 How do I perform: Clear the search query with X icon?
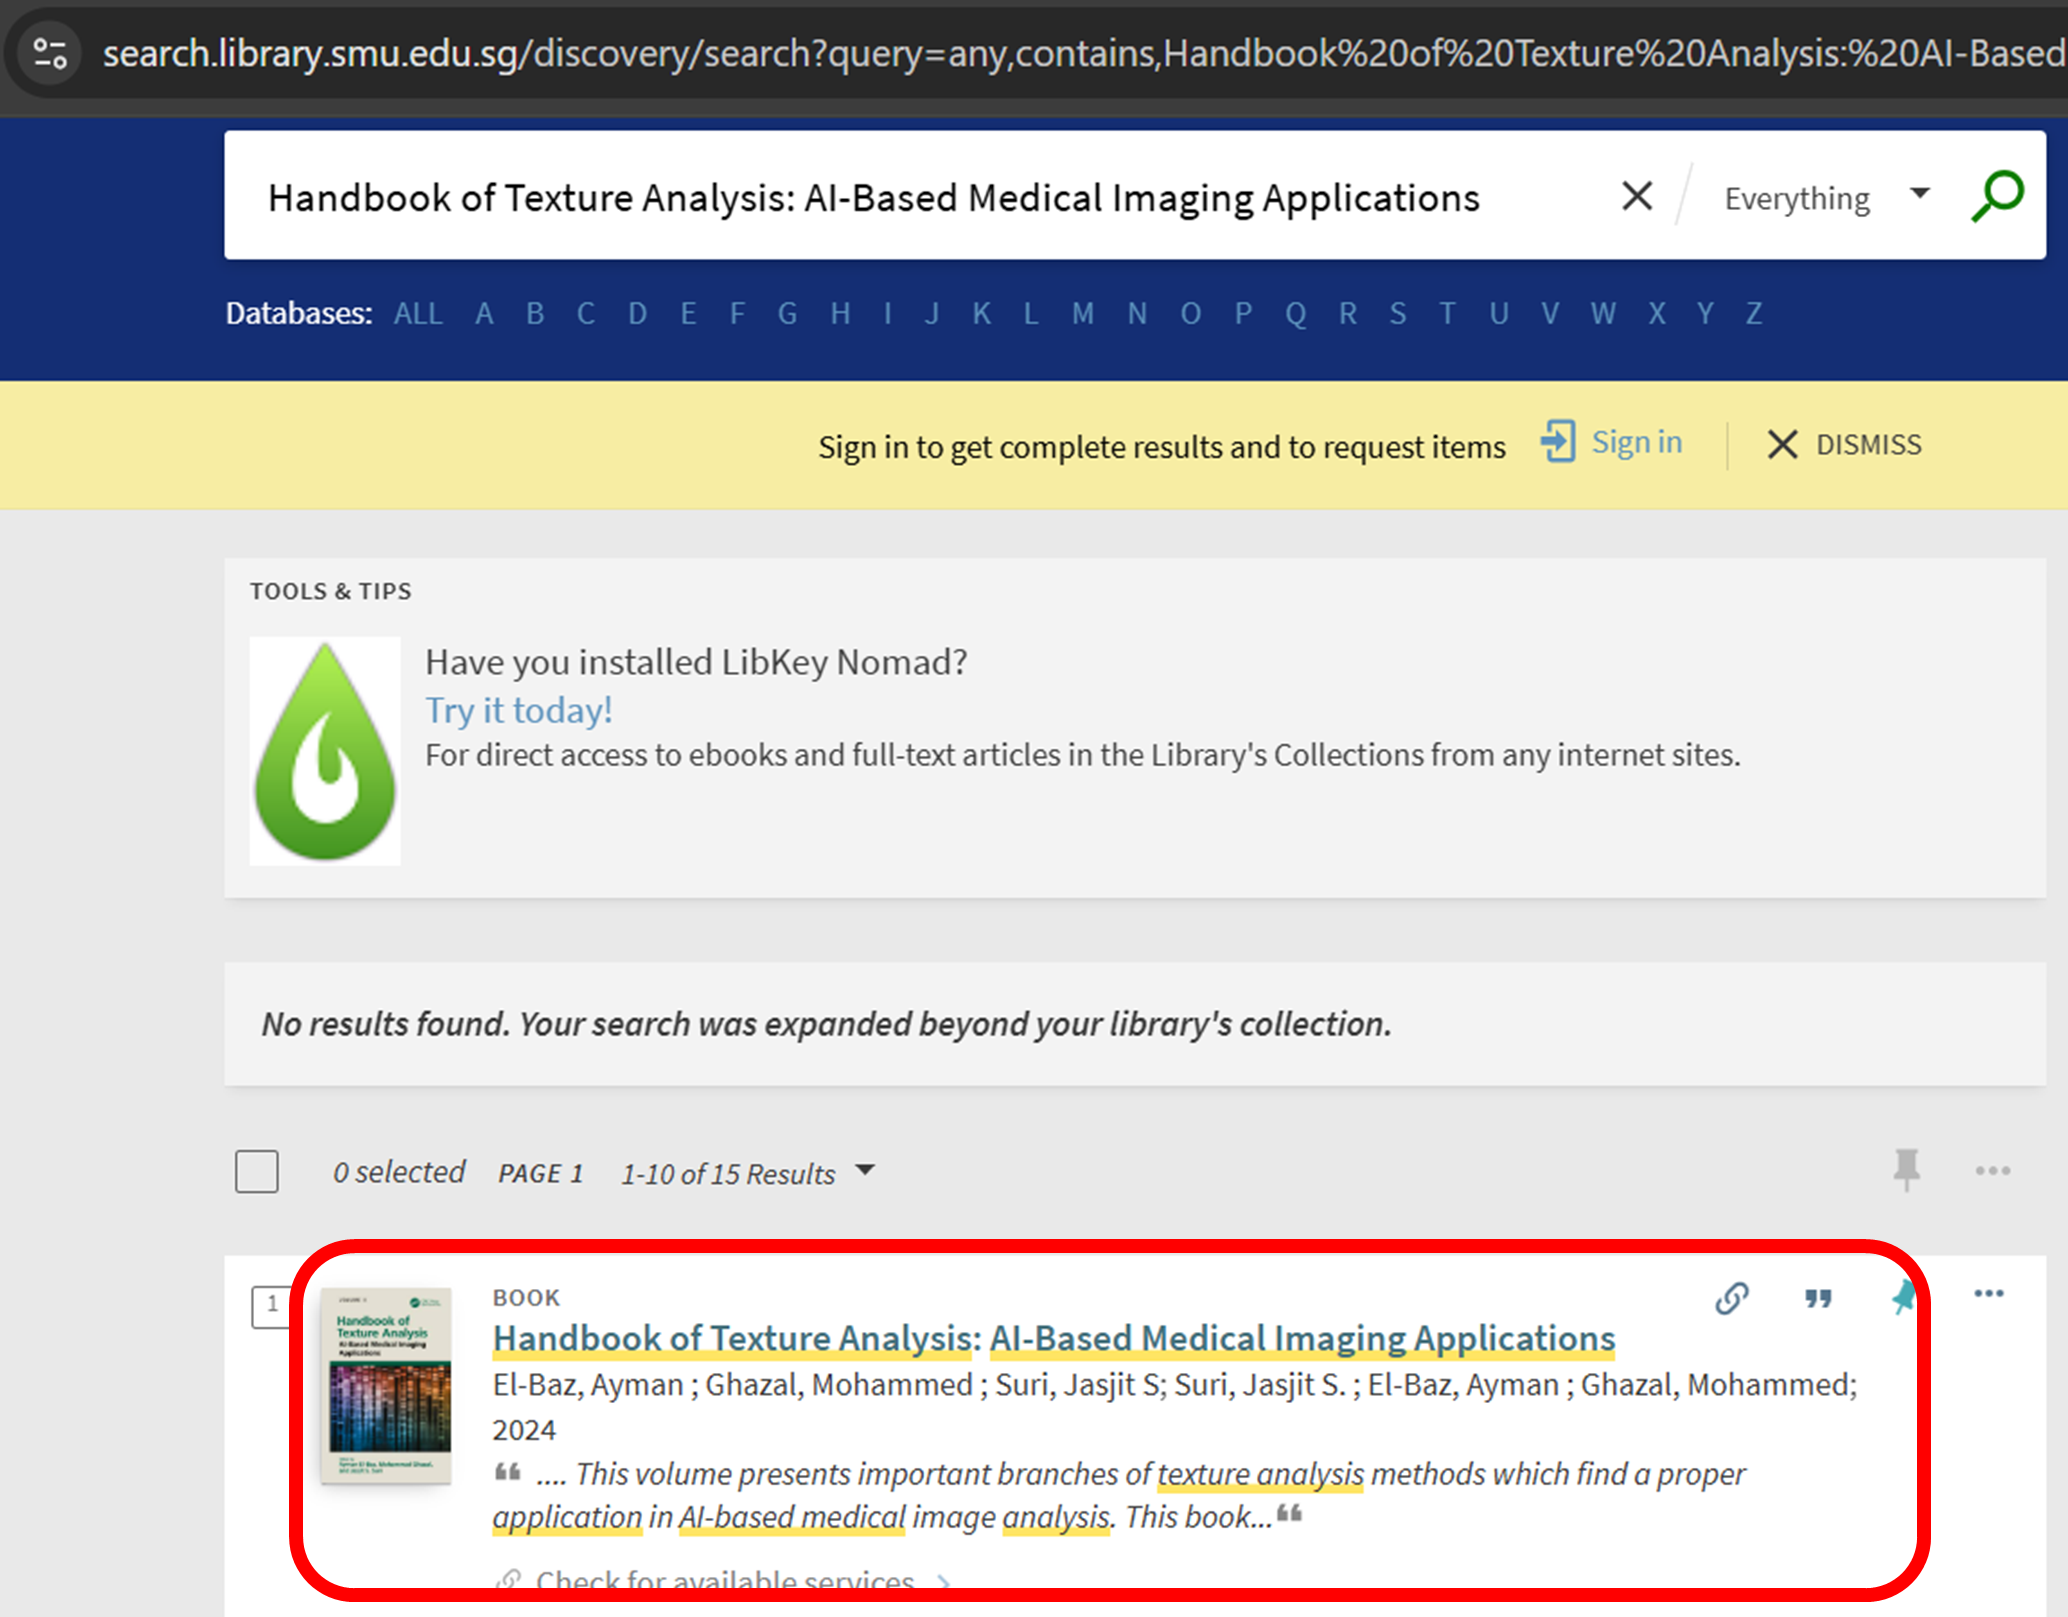pos(1636,196)
